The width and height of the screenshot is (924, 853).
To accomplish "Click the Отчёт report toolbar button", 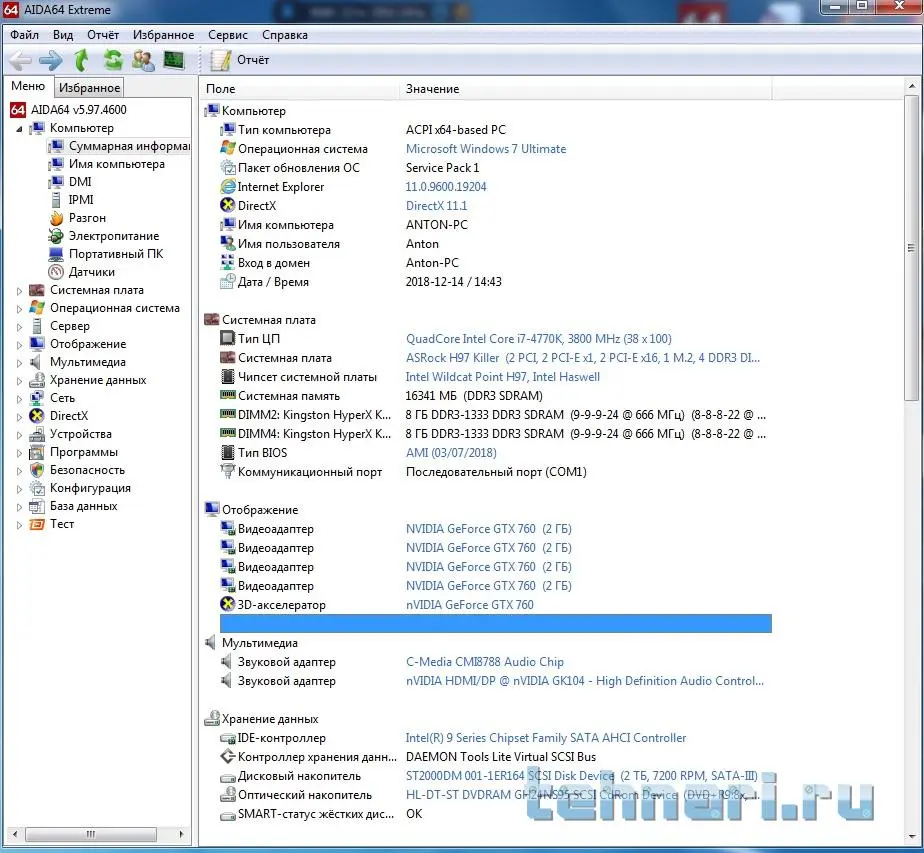I will point(241,60).
